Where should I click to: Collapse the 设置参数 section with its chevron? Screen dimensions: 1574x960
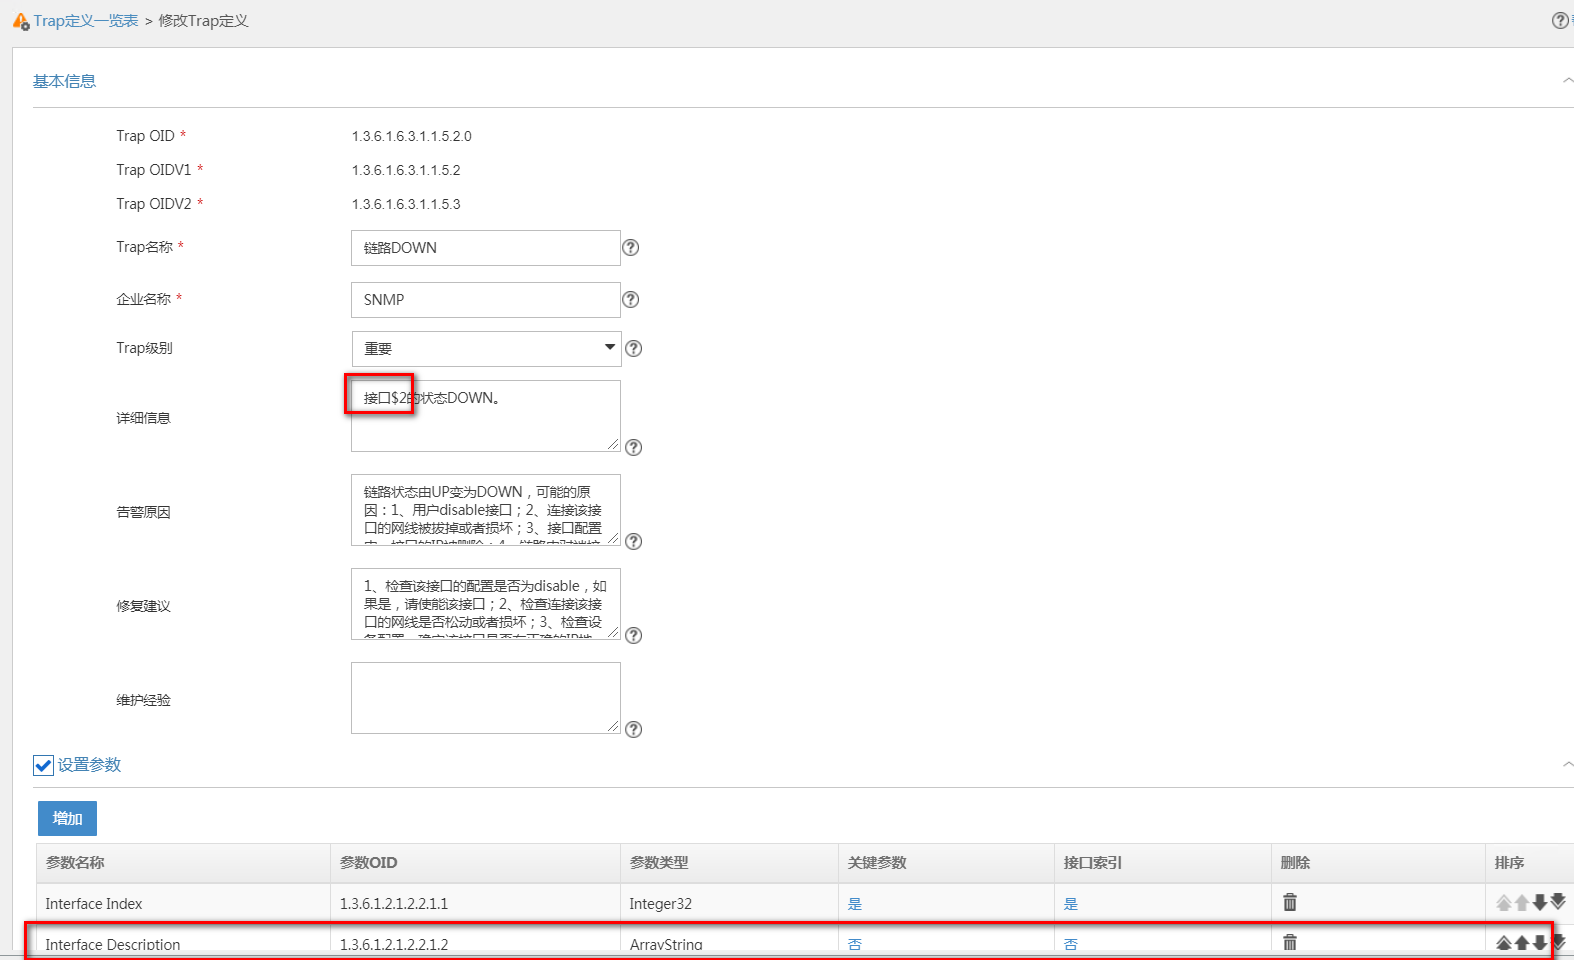(x=1567, y=765)
